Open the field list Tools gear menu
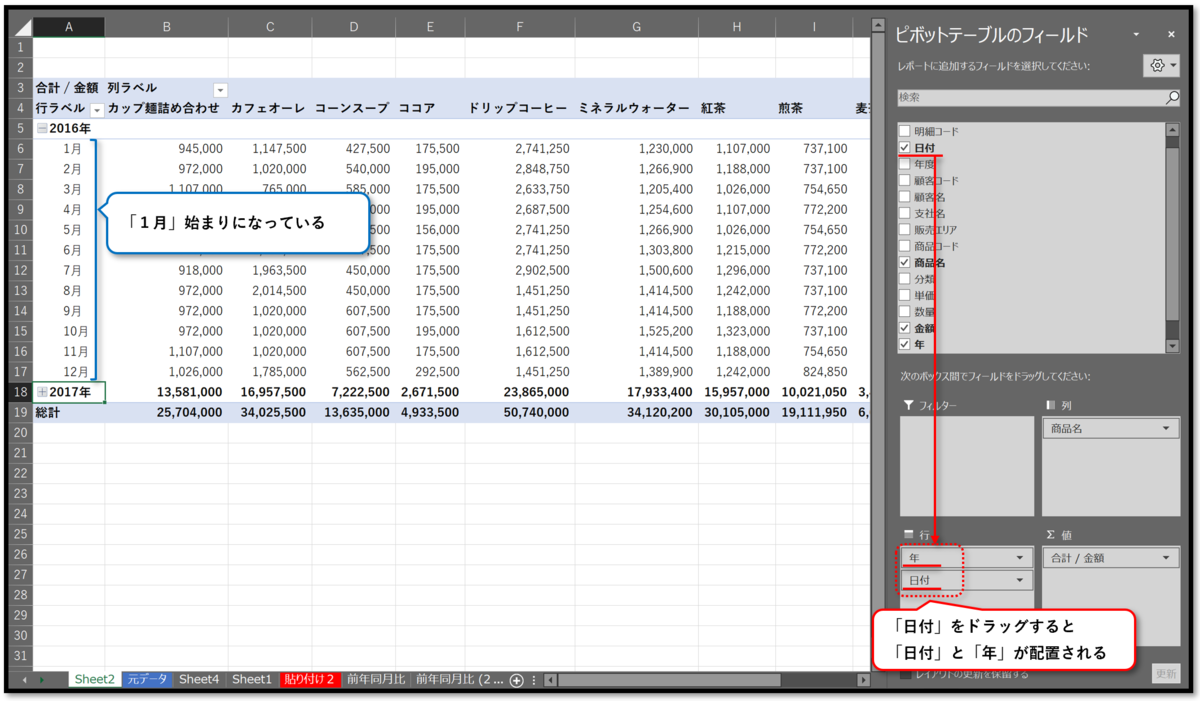1200x701 pixels. 1161,65
